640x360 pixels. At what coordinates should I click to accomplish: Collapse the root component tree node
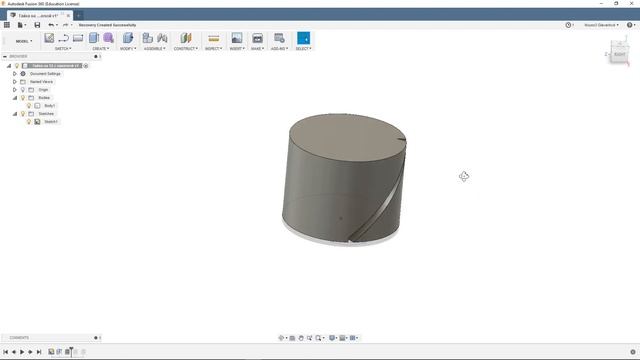9,66
